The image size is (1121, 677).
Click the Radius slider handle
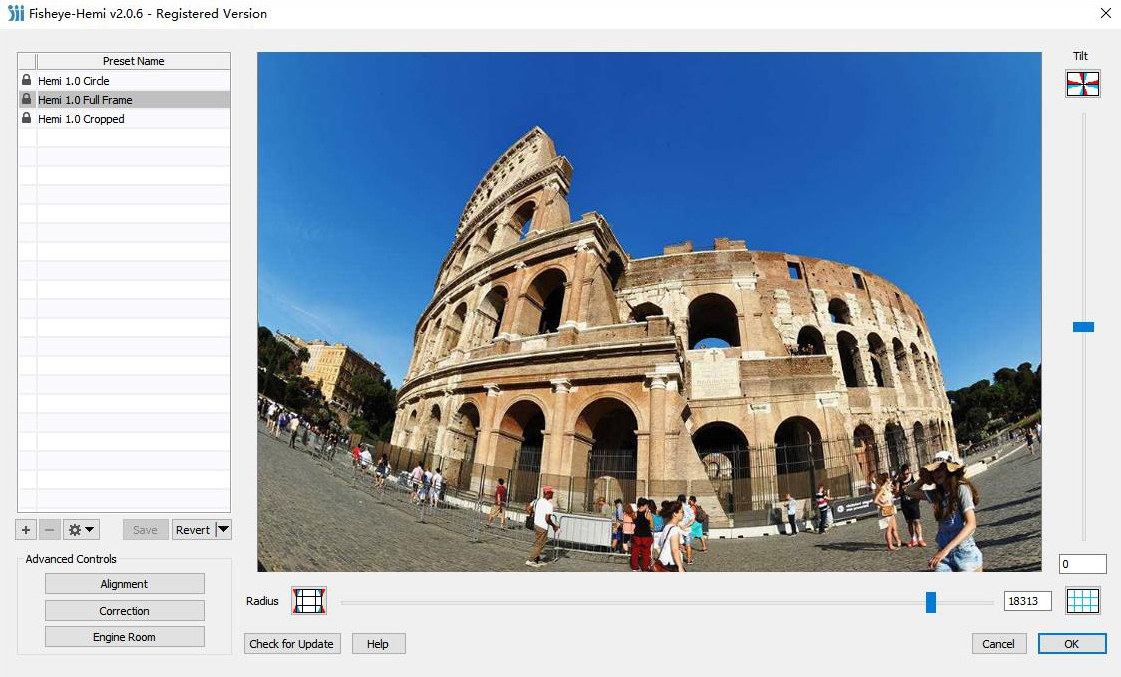931,602
